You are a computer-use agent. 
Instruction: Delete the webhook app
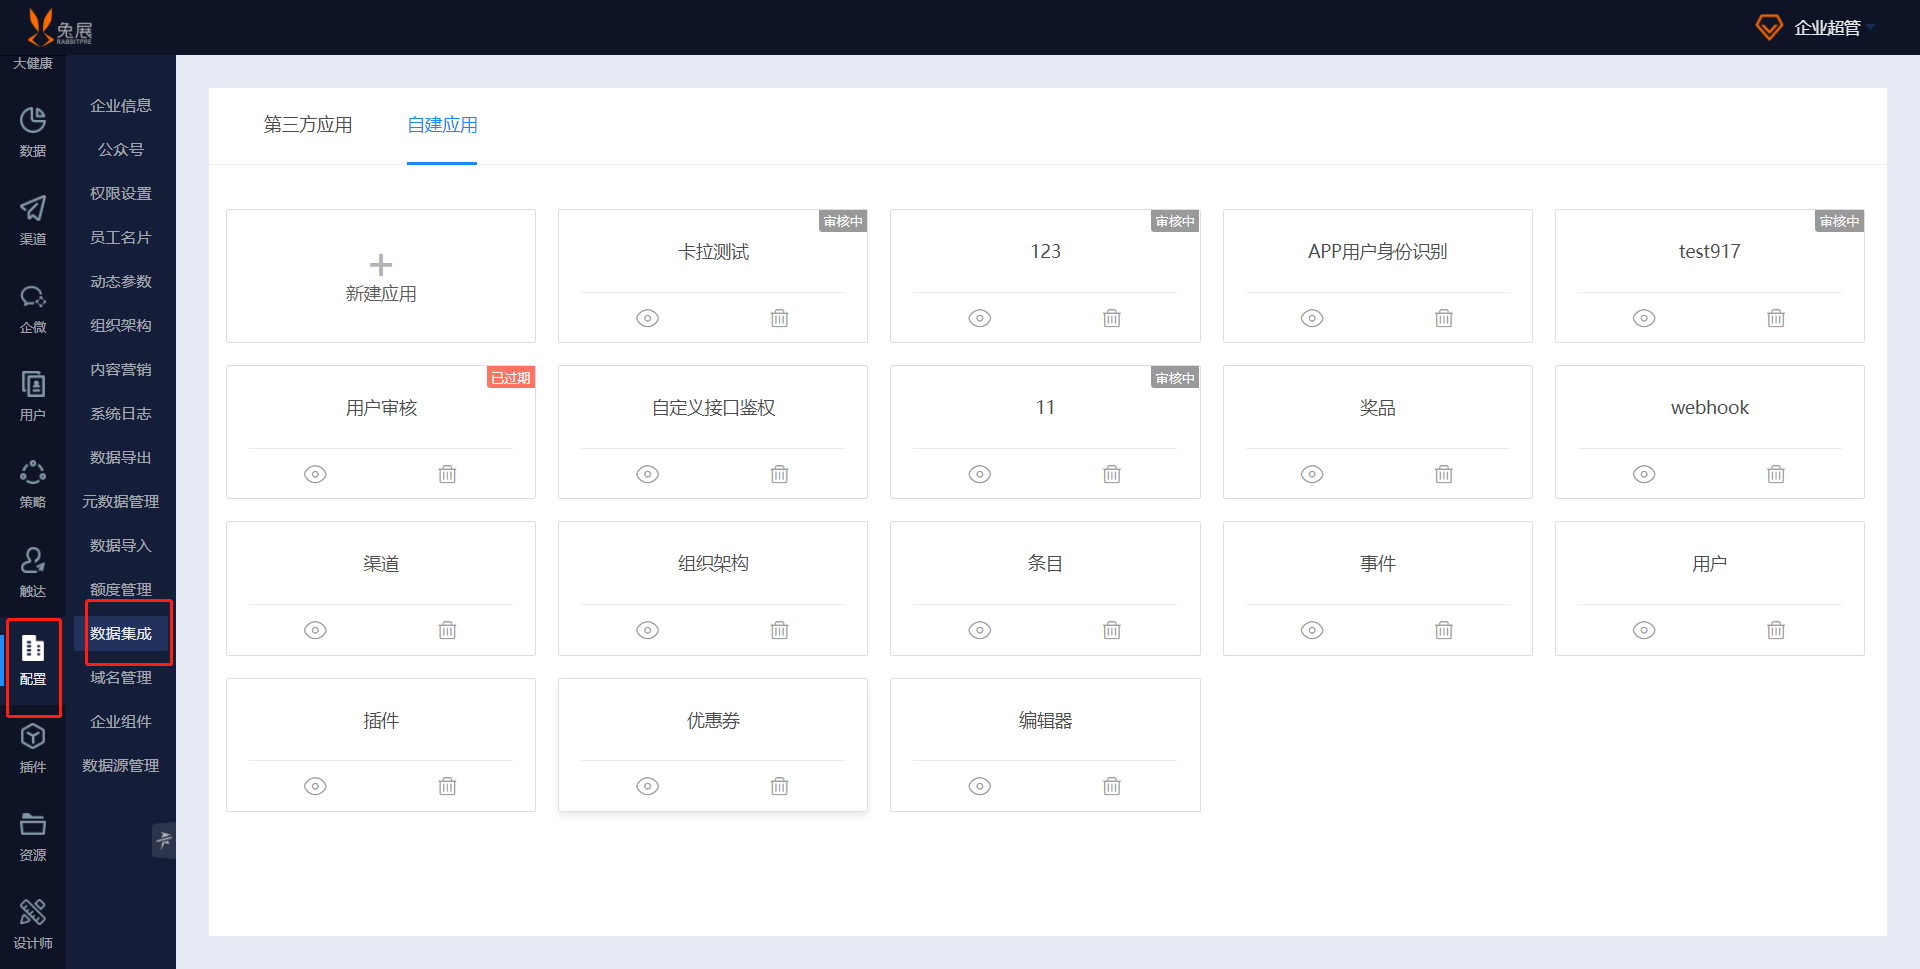coord(1776,474)
